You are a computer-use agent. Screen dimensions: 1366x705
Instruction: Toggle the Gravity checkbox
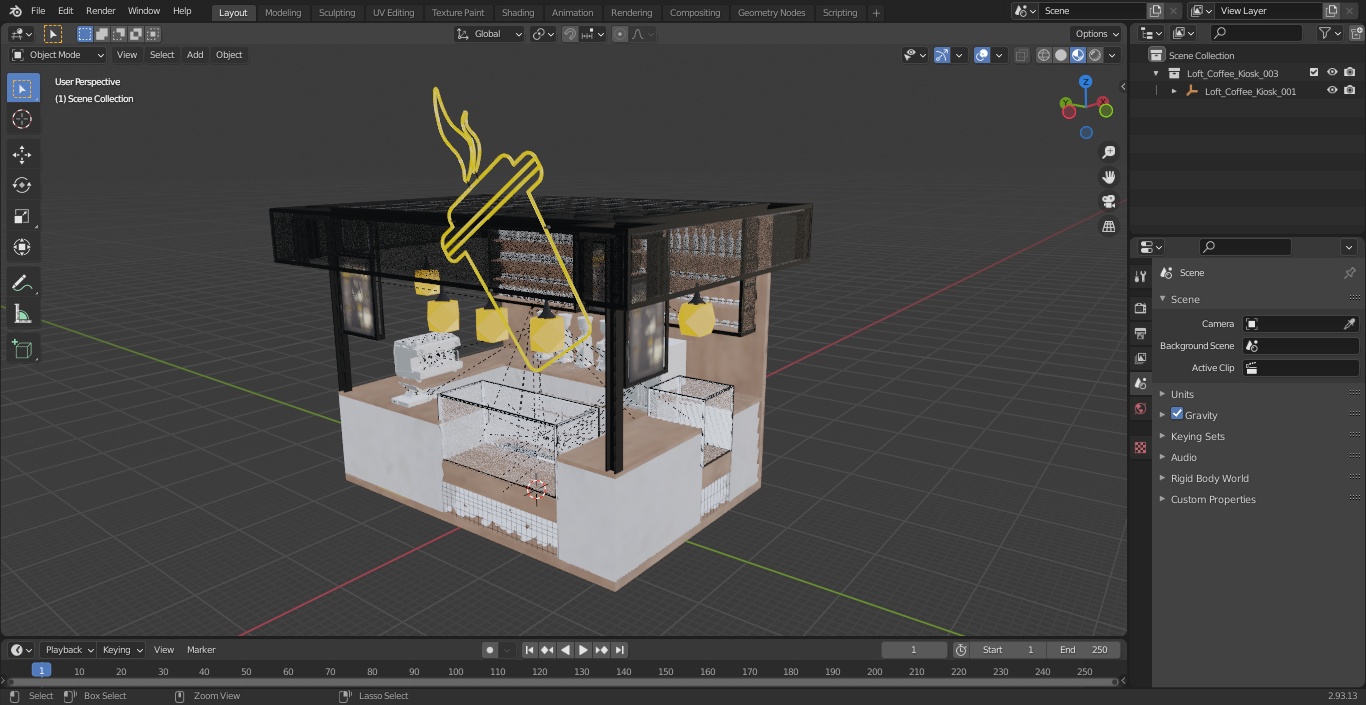point(1177,414)
